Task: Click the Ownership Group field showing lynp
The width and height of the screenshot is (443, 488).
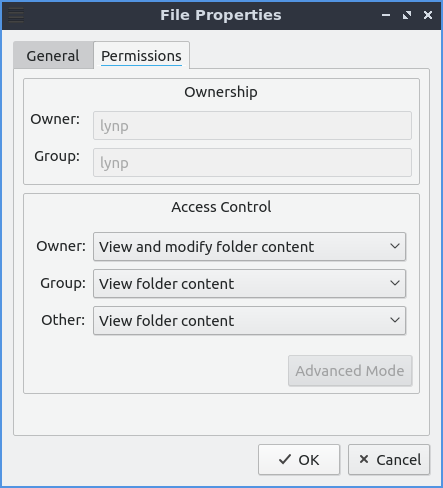Action: [252, 163]
